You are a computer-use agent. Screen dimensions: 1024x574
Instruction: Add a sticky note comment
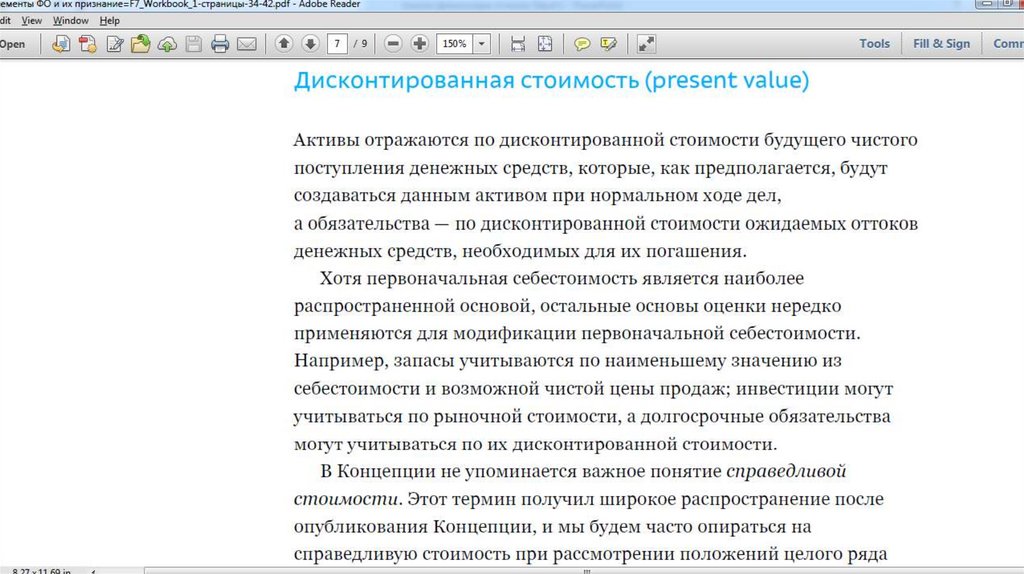click(x=582, y=44)
